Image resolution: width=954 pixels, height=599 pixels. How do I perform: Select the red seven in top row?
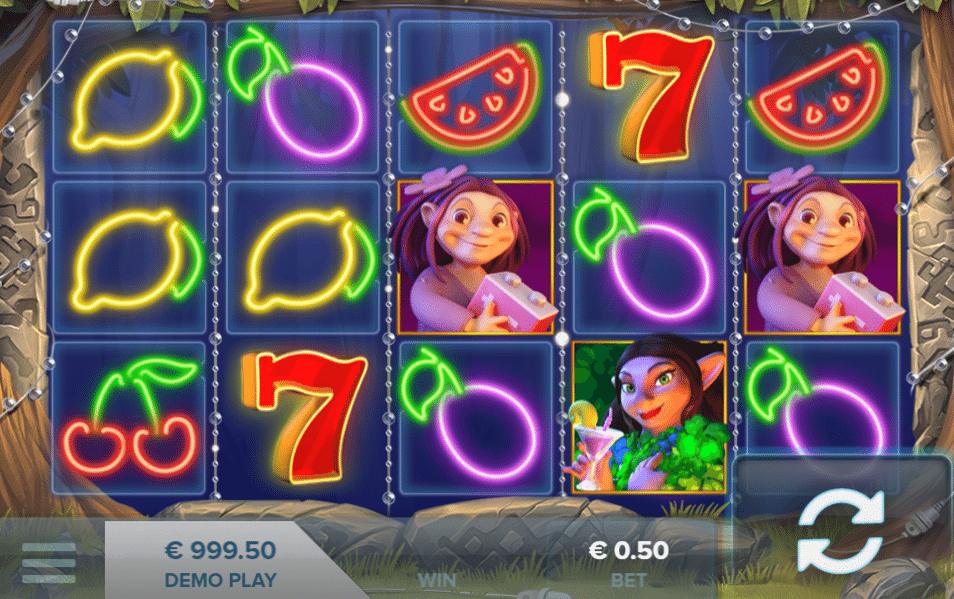tap(649, 97)
